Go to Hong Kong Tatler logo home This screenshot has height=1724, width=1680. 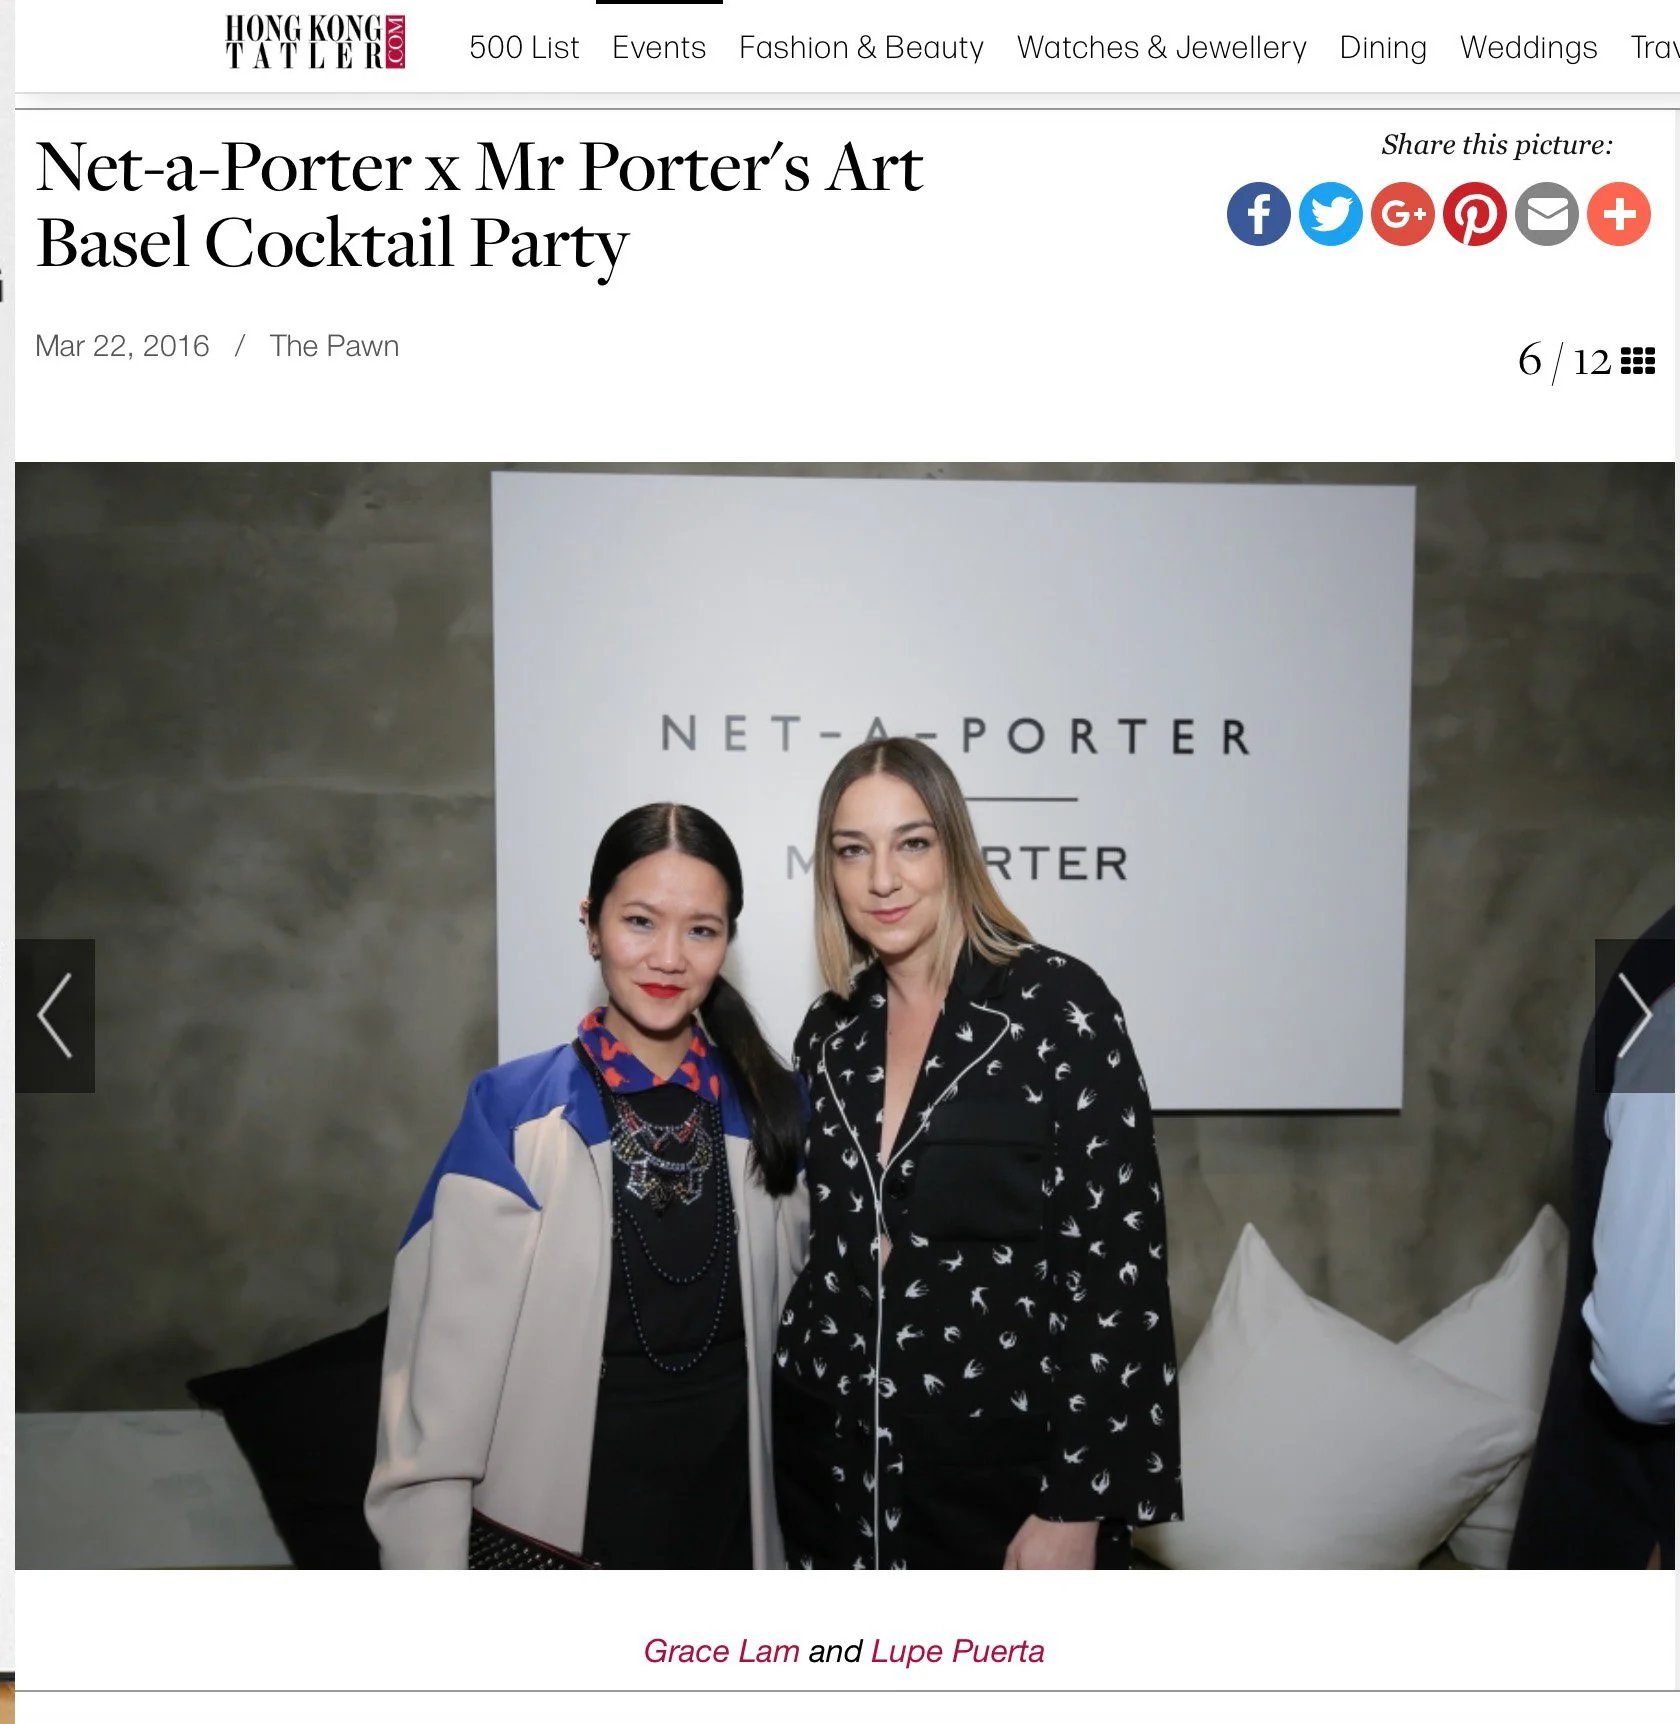[x=315, y=42]
